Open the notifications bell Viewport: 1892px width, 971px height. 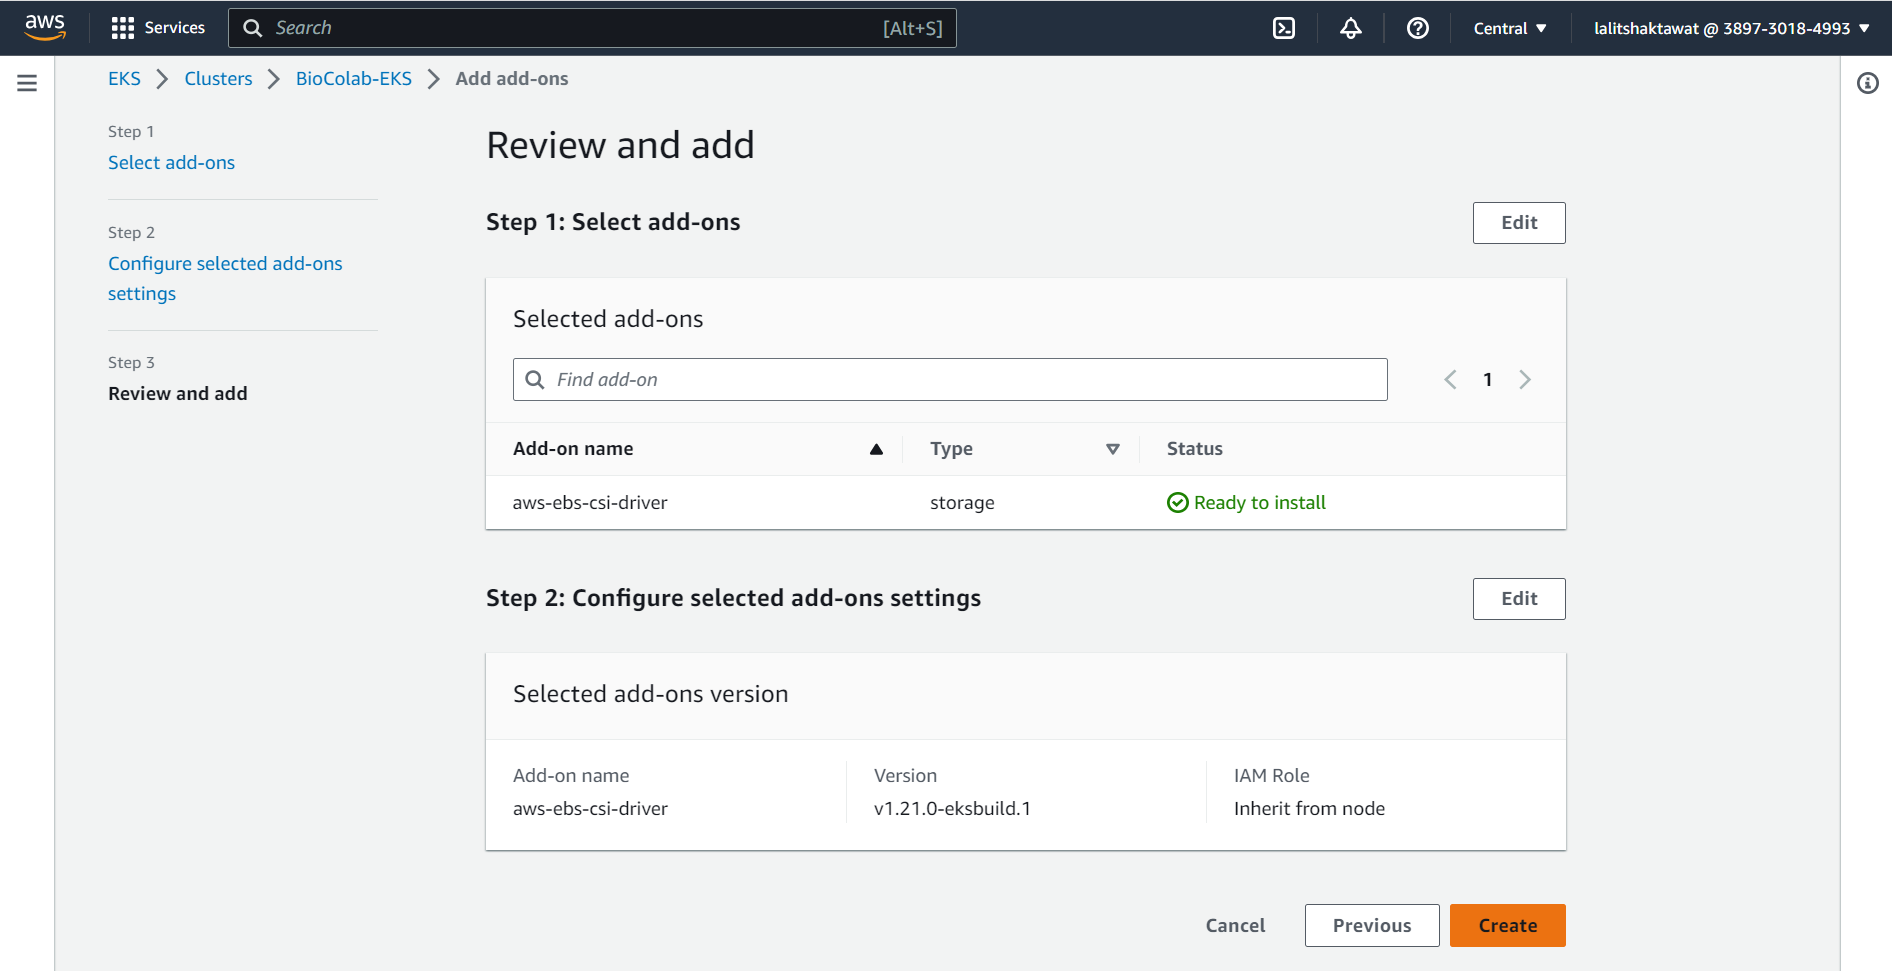pos(1351,28)
